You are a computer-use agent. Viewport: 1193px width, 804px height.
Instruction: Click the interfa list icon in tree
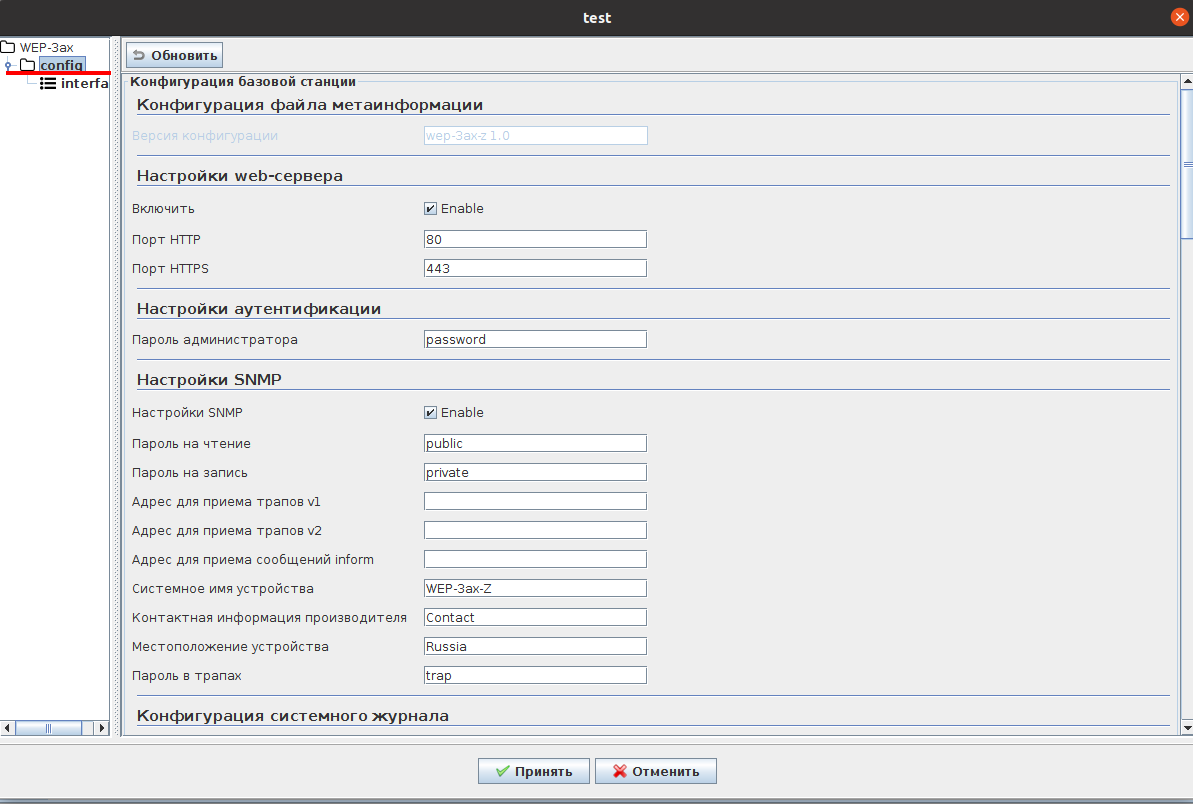point(47,84)
